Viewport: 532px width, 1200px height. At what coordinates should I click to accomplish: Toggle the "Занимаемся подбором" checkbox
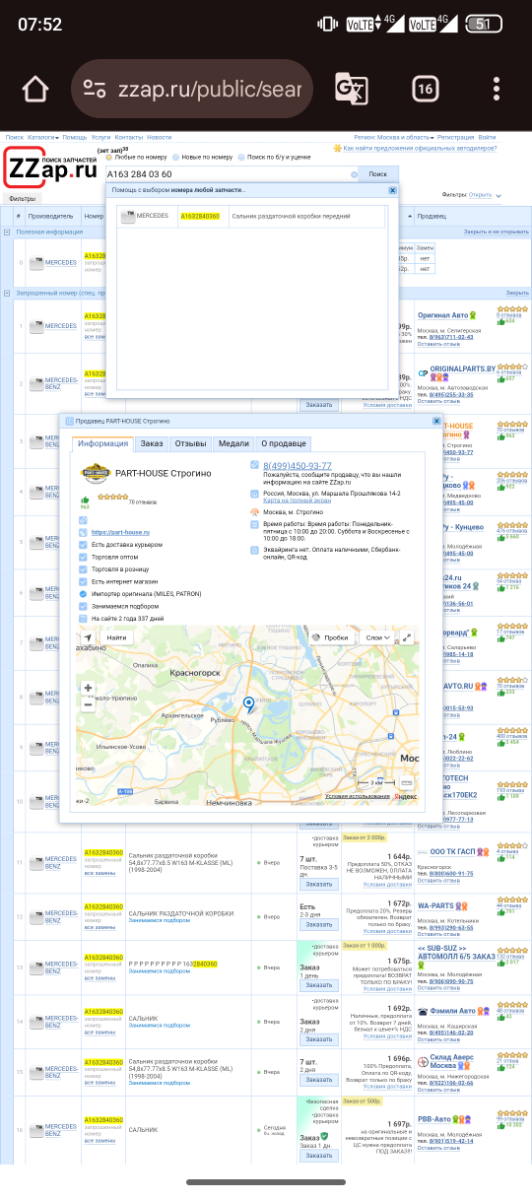[84, 606]
